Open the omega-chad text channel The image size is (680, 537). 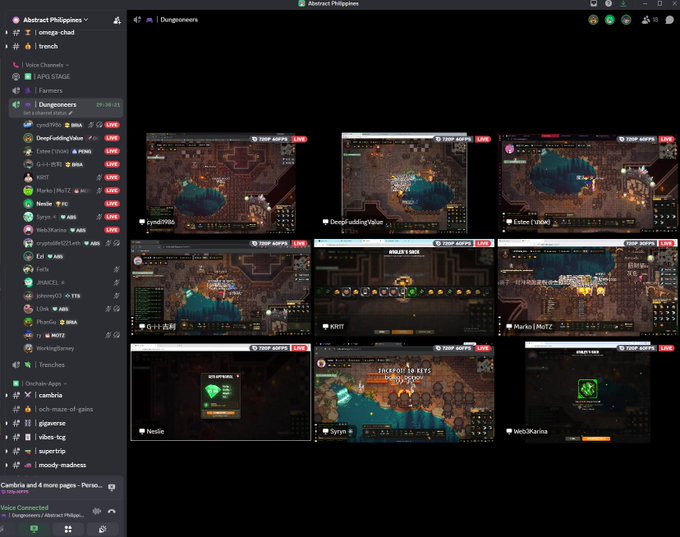pos(65,33)
